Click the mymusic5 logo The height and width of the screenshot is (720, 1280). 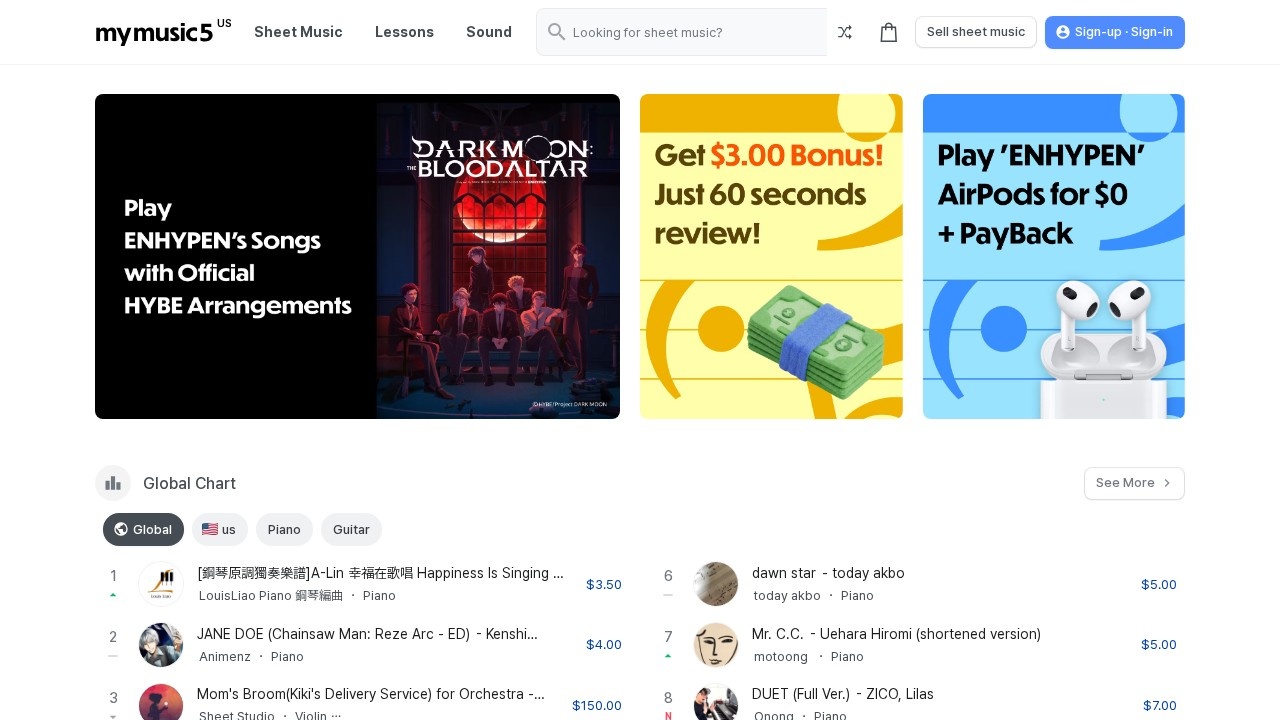tap(155, 33)
